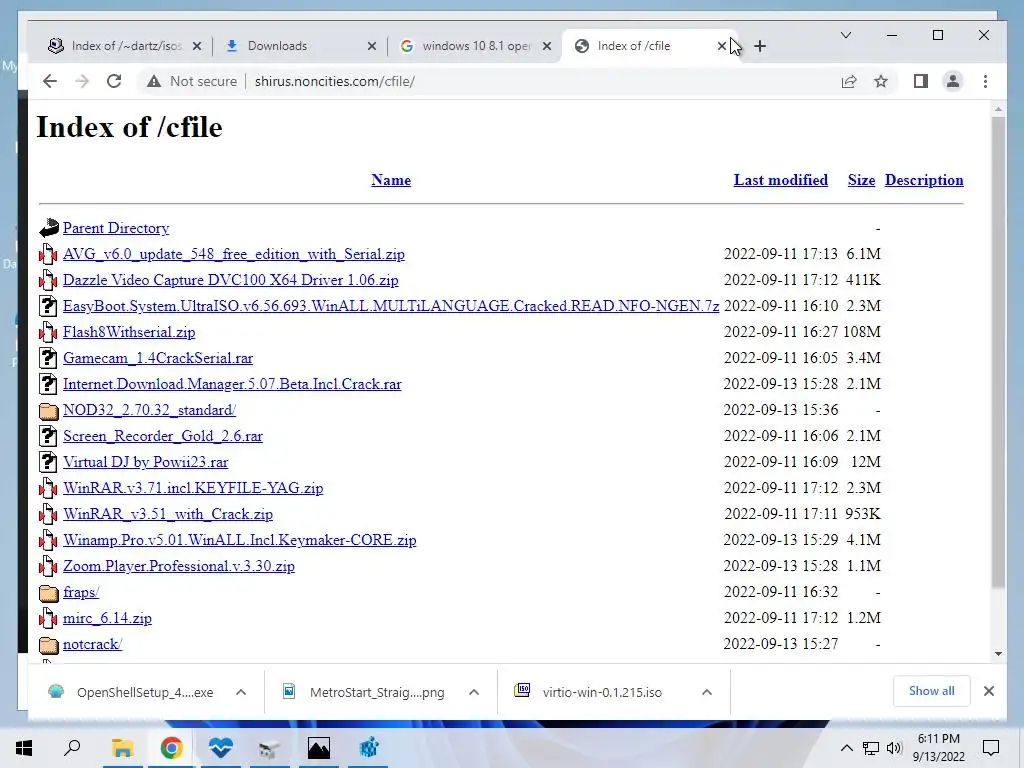Click the browser Back arrow

50,82
